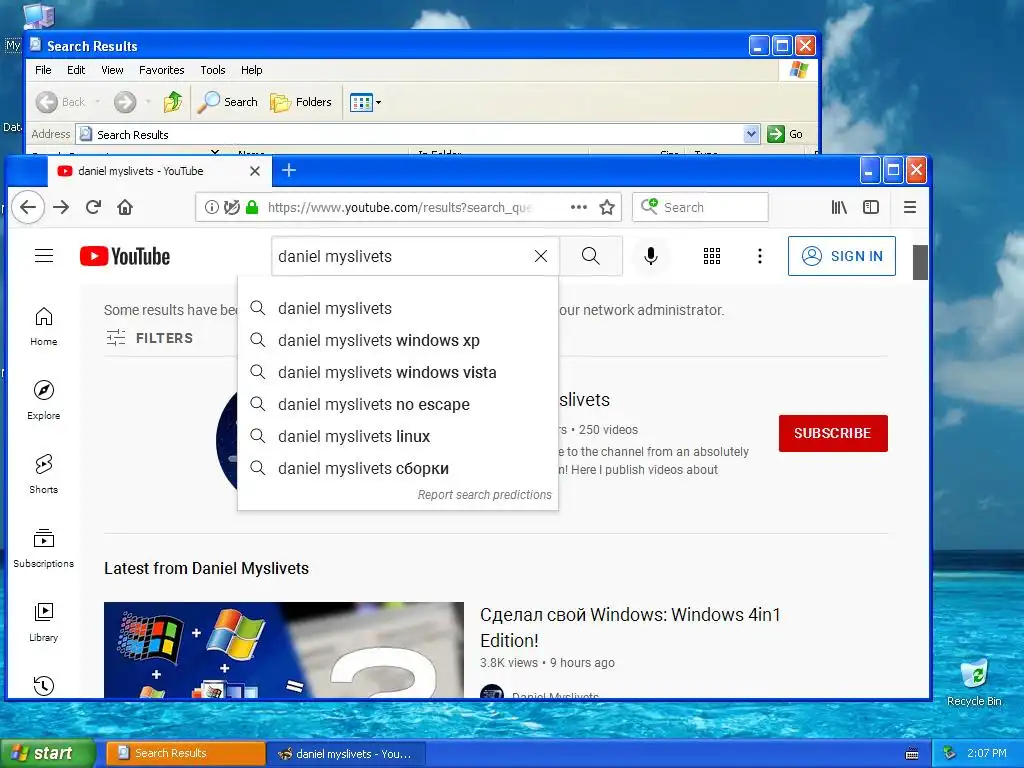Viewport: 1024px width, 768px height.
Task: Open YouTube settings three-dot menu
Action: pyautogui.click(x=760, y=256)
